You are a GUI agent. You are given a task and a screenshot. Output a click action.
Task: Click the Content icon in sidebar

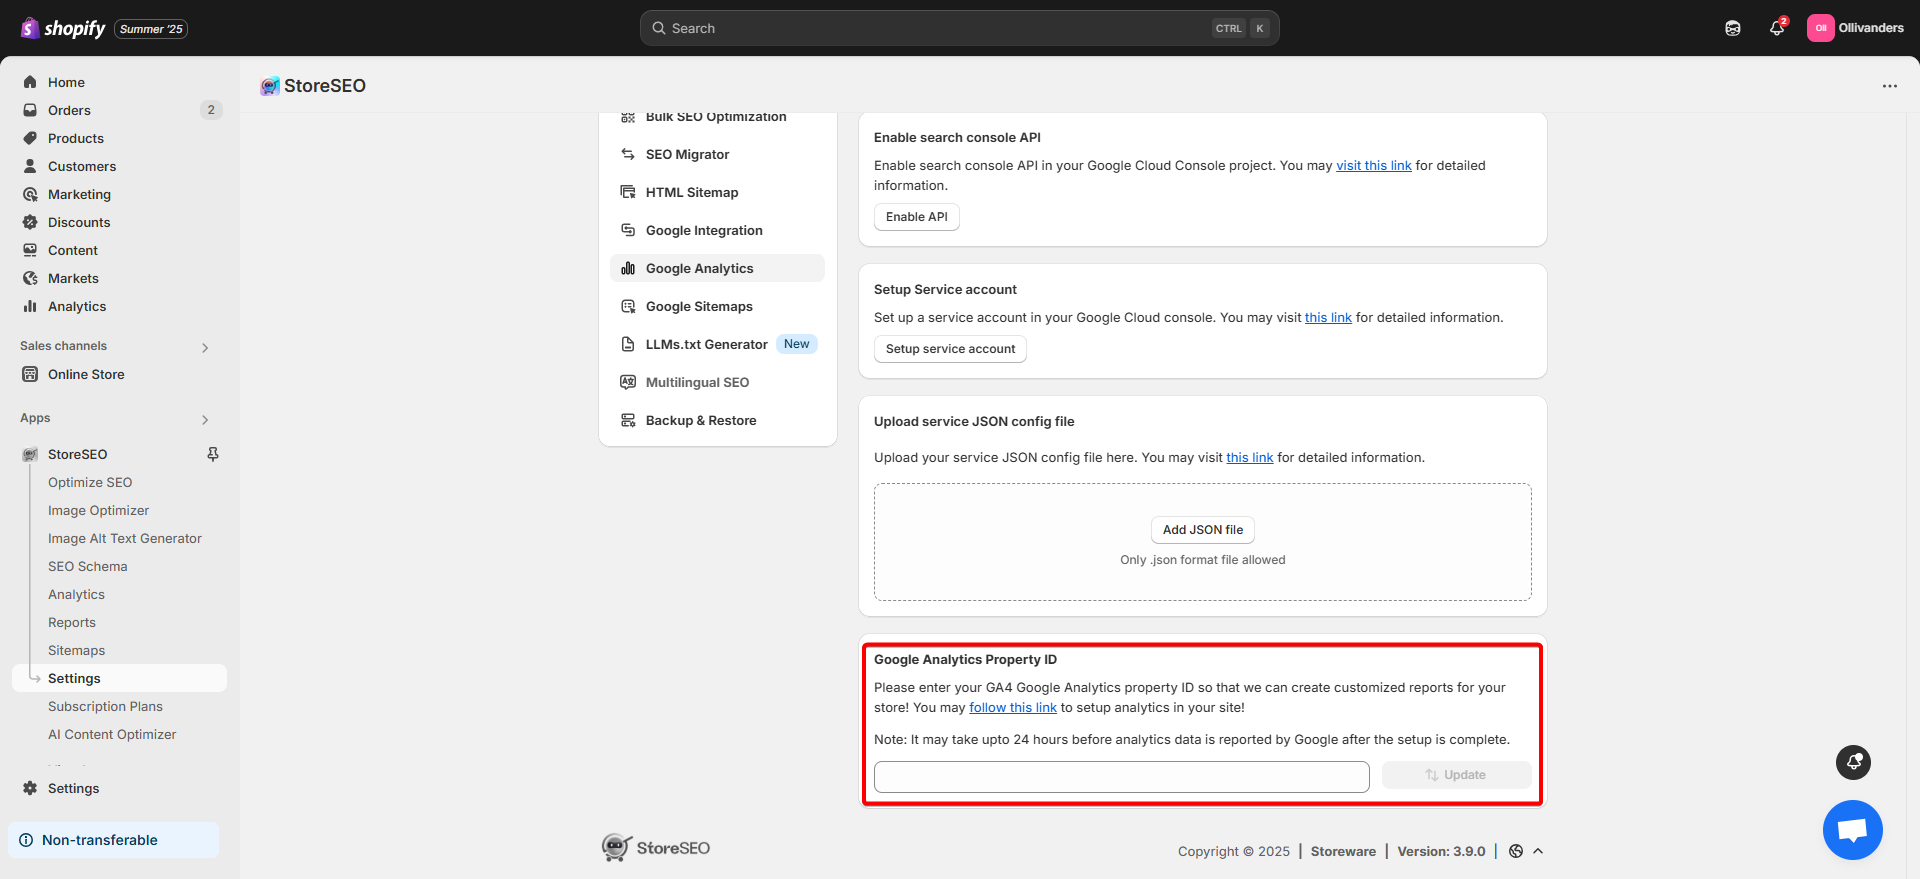point(30,250)
